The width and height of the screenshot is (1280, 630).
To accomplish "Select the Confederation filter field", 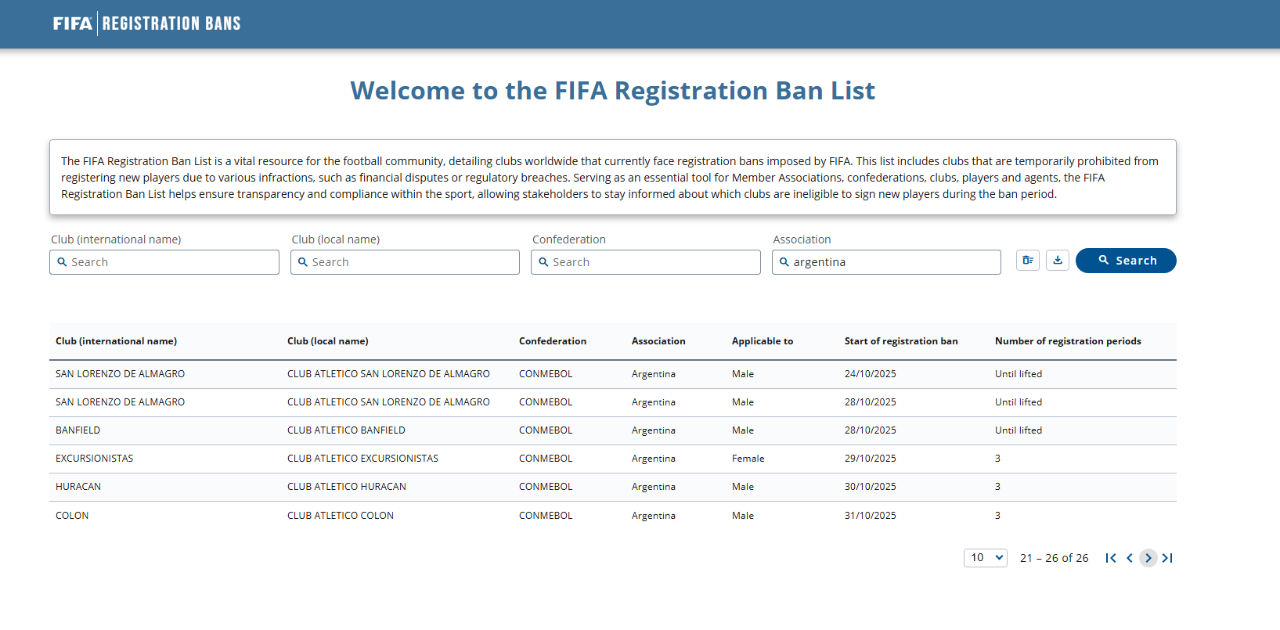I will click(646, 262).
